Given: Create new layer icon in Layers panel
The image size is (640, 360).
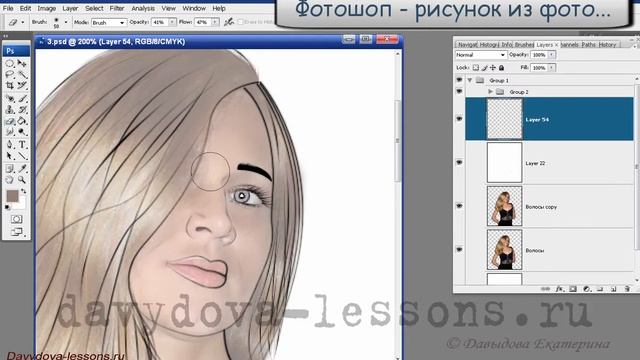Looking at the screenshot, I should [x=613, y=289].
